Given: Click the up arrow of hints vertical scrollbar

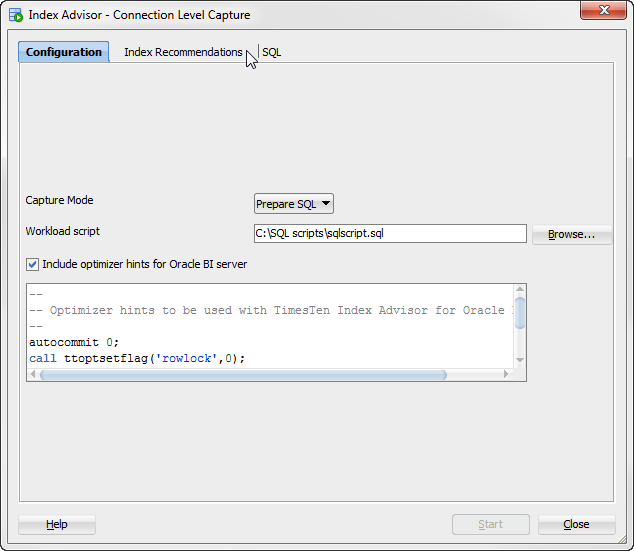Looking at the screenshot, I should tap(520, 289).
